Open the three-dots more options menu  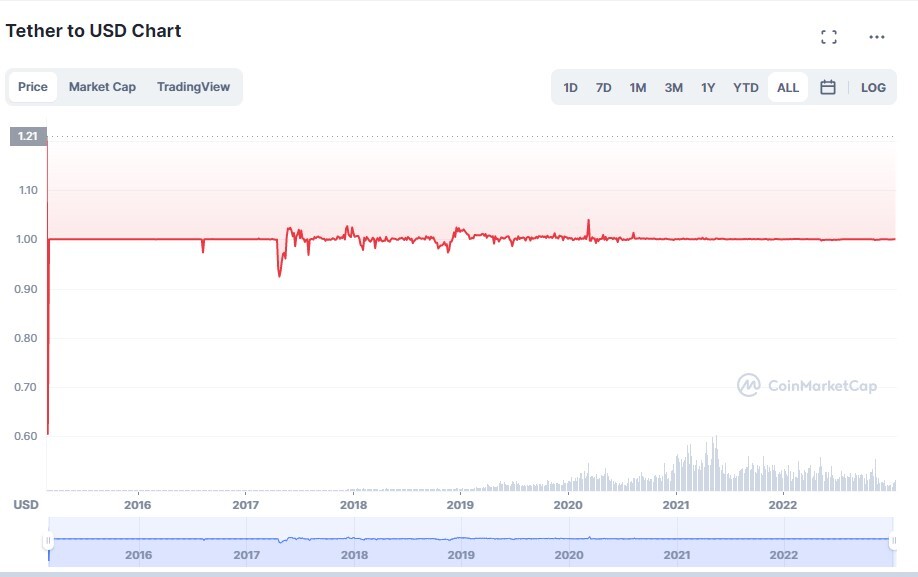pos(876,37)
